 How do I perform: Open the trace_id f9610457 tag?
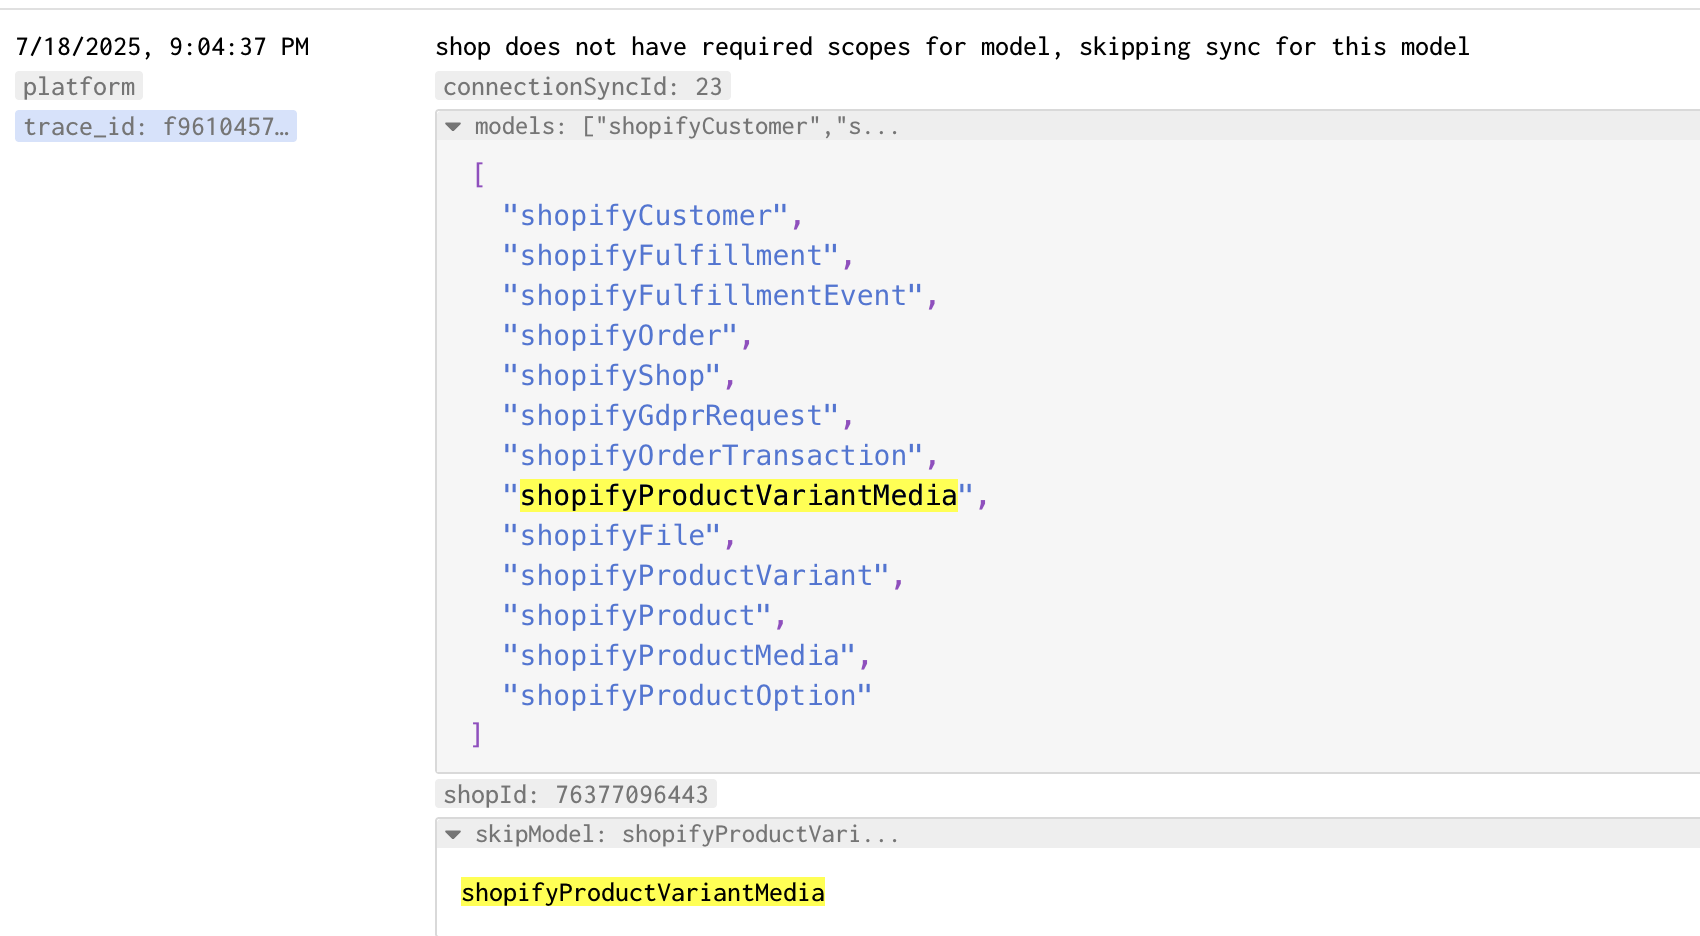(x=156, y=127)
